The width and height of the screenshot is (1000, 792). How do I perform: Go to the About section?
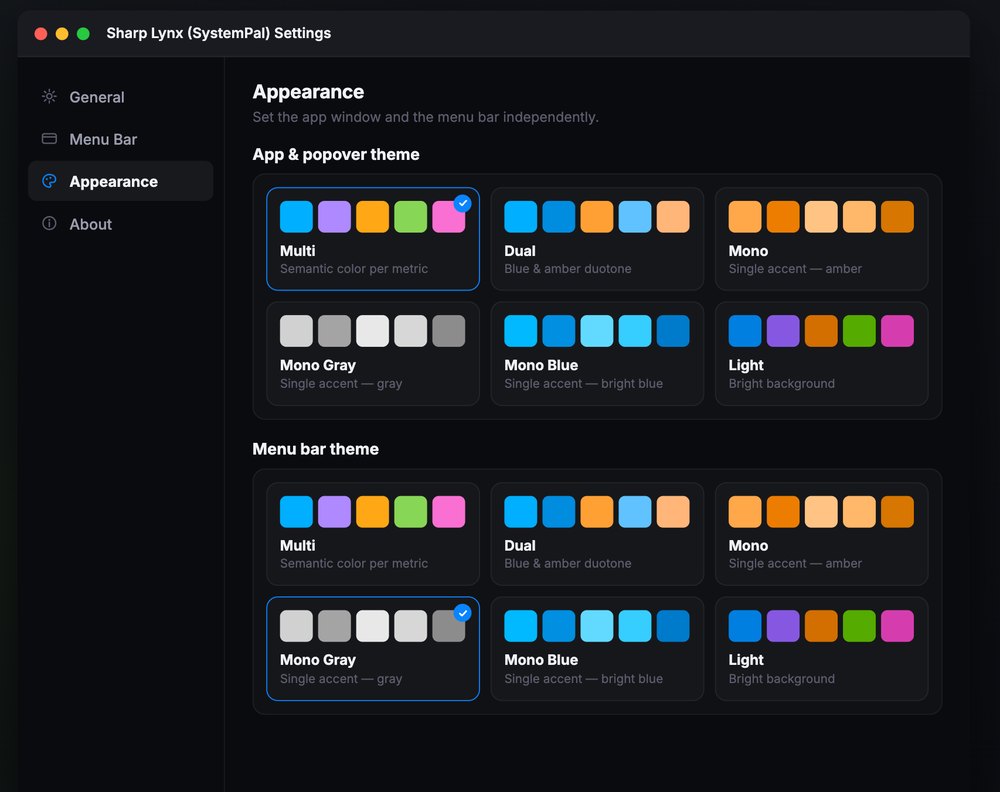[121, 224]
